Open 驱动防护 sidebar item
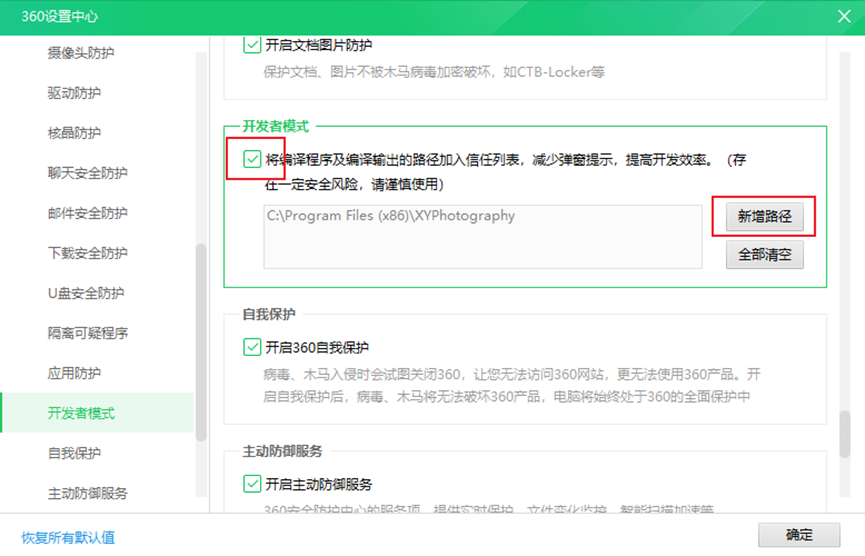This screenshot has height=556, width=865. pos(74,93)
